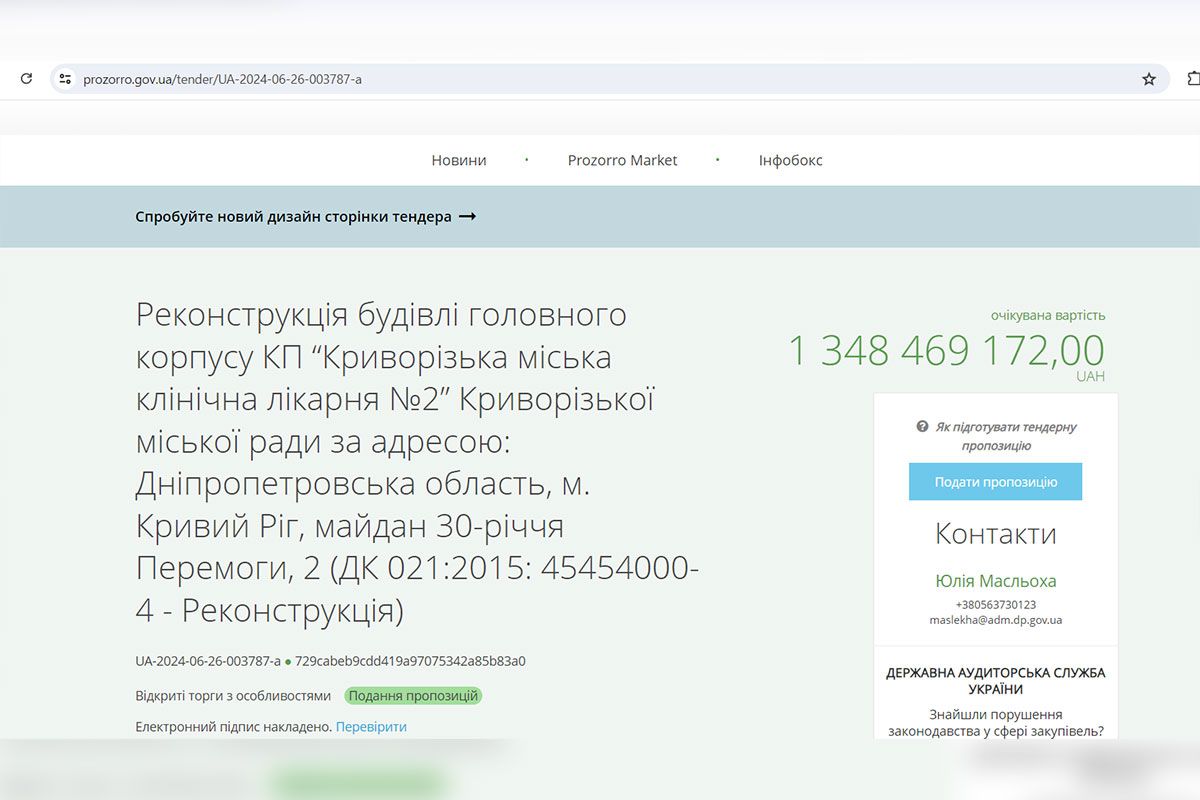The width and height of the screenshot is (1200, 800).
Task: Click the arrow icon in the new design banner
Action: [469, 216]
